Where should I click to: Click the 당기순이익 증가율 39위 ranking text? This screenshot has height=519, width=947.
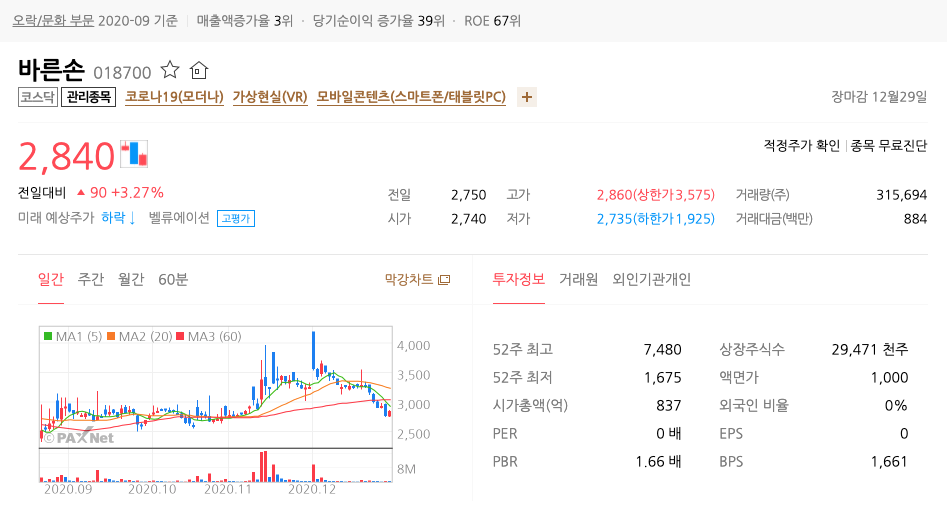tap(379, 21)
